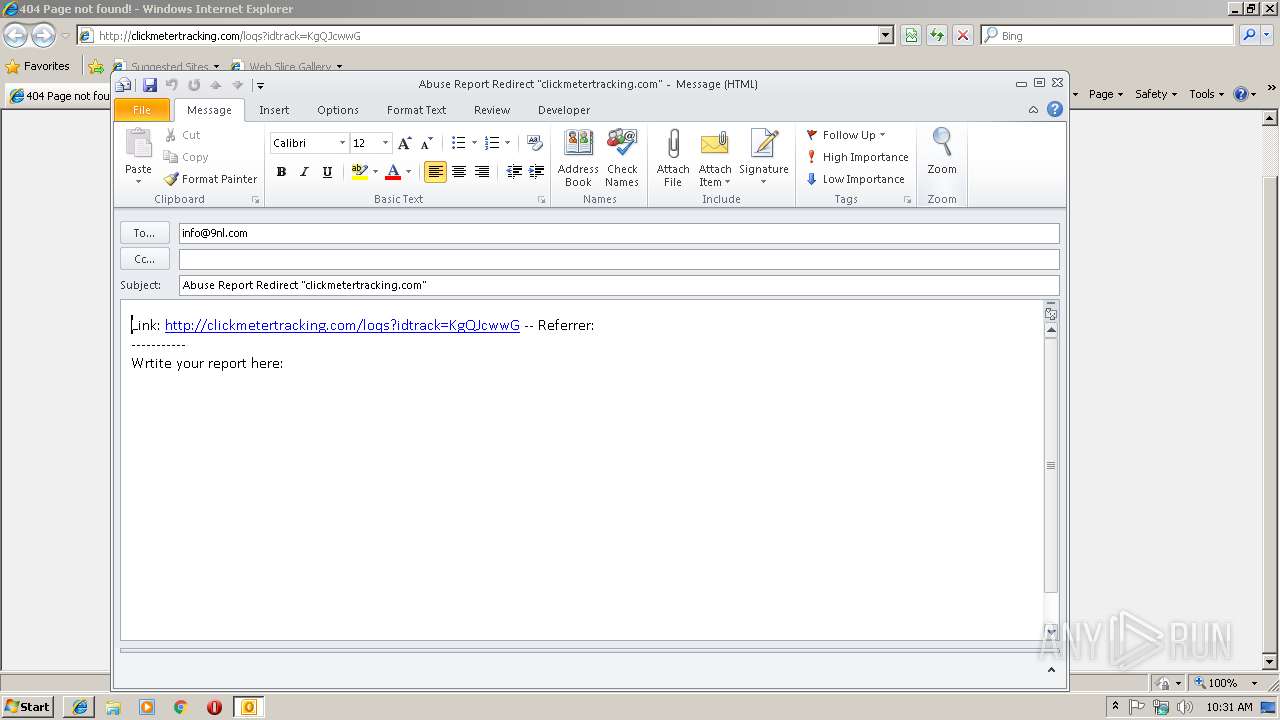Open Basic Text dialog launcher
The width and height of the screenshot is (1280, 720).
(542, 200)
